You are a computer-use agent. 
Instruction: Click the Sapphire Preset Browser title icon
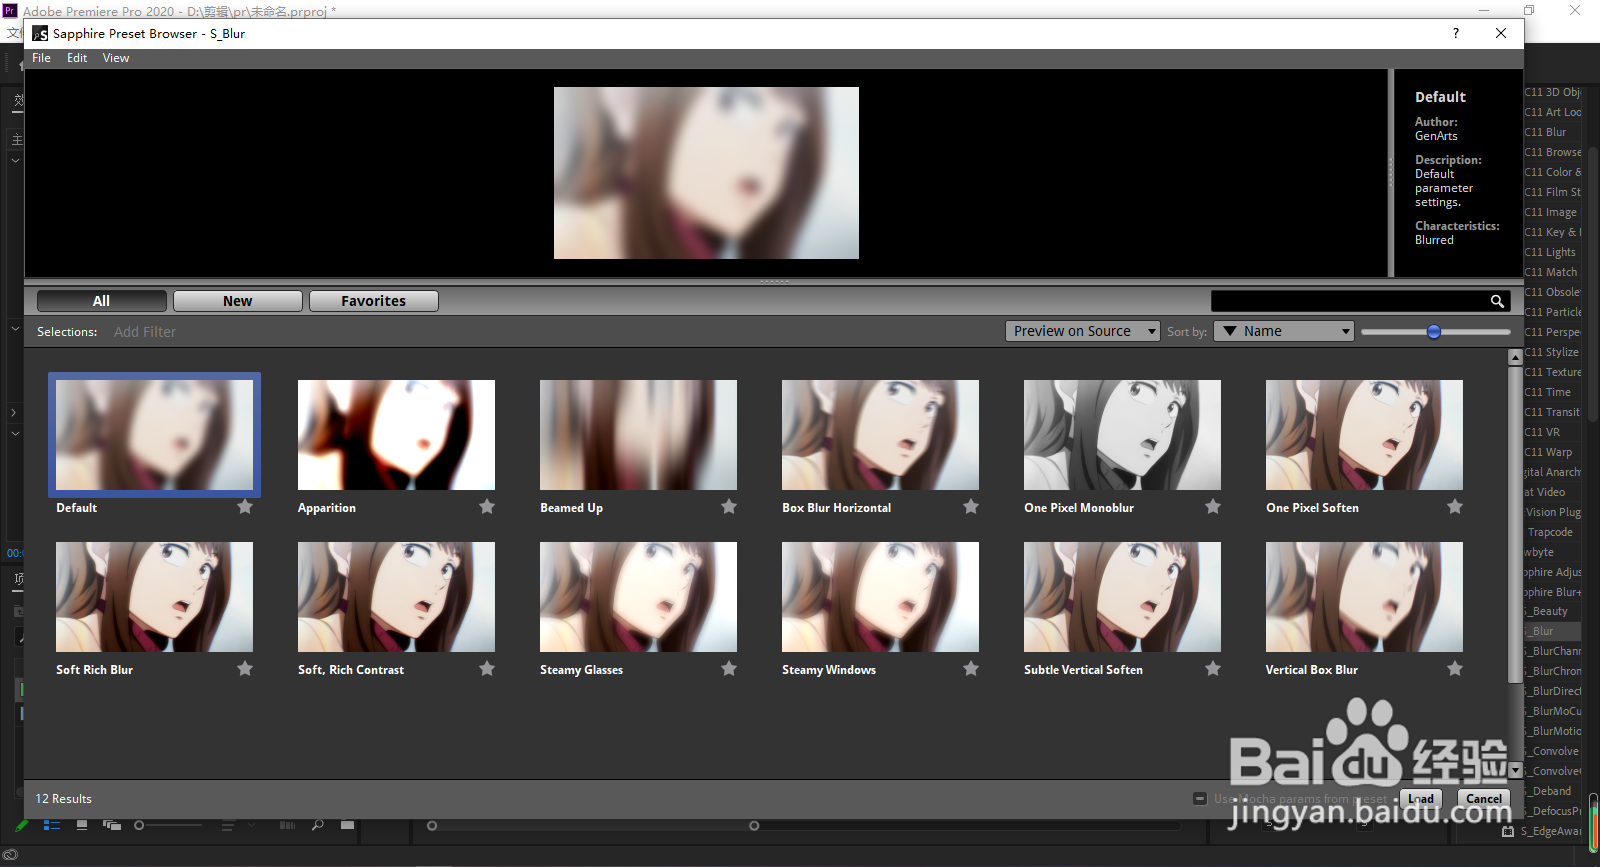[x=40, y=33]
